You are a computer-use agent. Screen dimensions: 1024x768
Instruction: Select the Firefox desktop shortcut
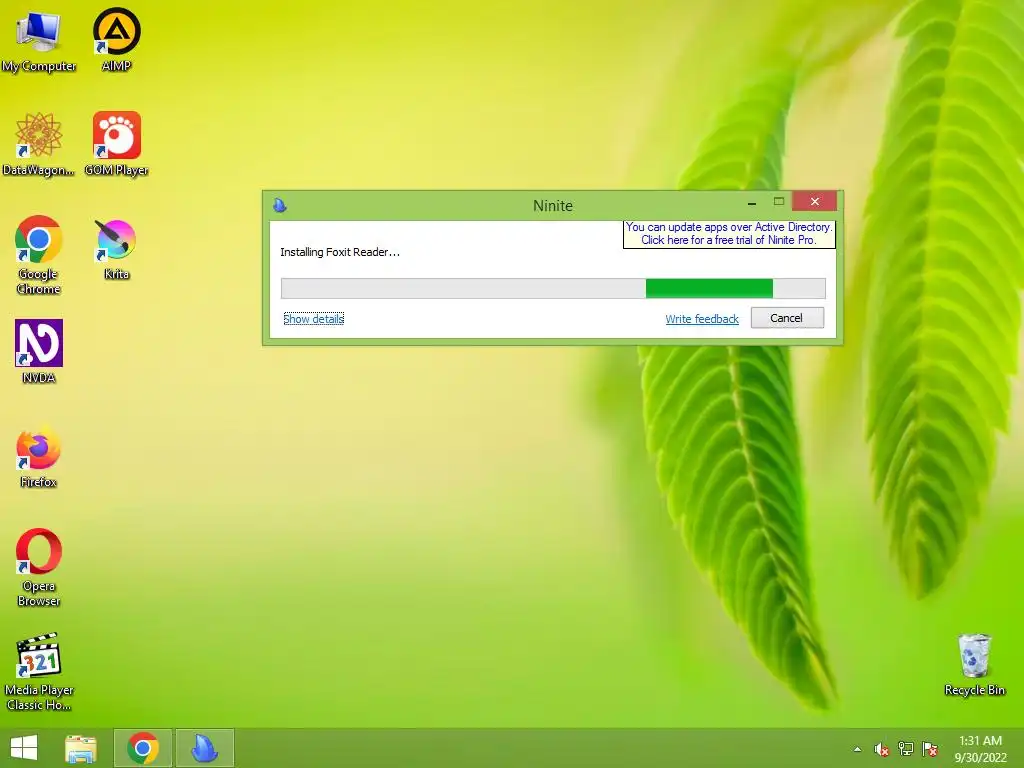[39, 458]
